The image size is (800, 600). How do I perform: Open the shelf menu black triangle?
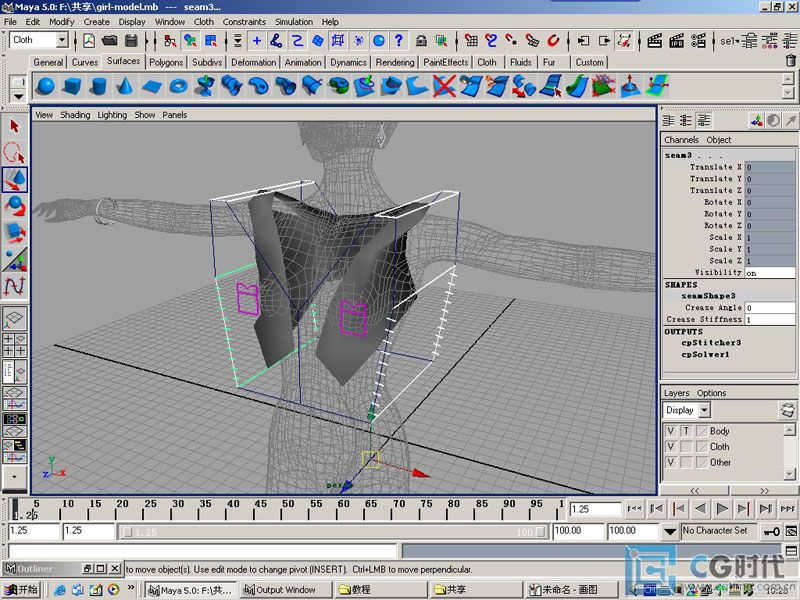(18, 96)
